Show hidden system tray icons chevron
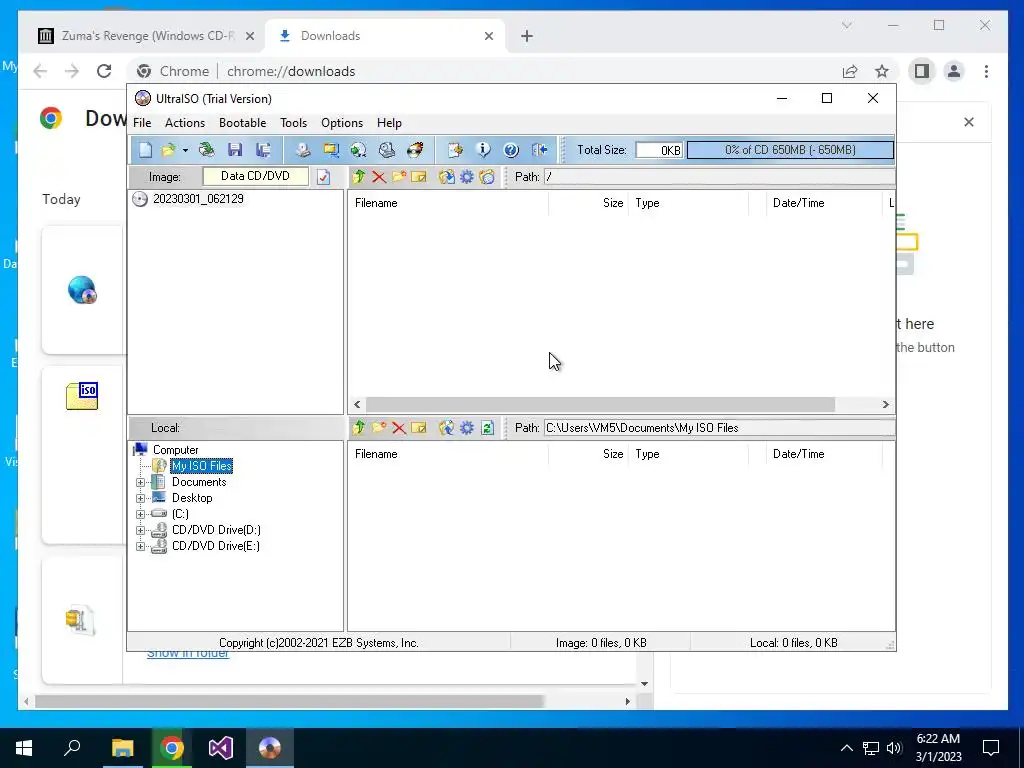This screenshot has height=768, width=1024. [846, 748]
